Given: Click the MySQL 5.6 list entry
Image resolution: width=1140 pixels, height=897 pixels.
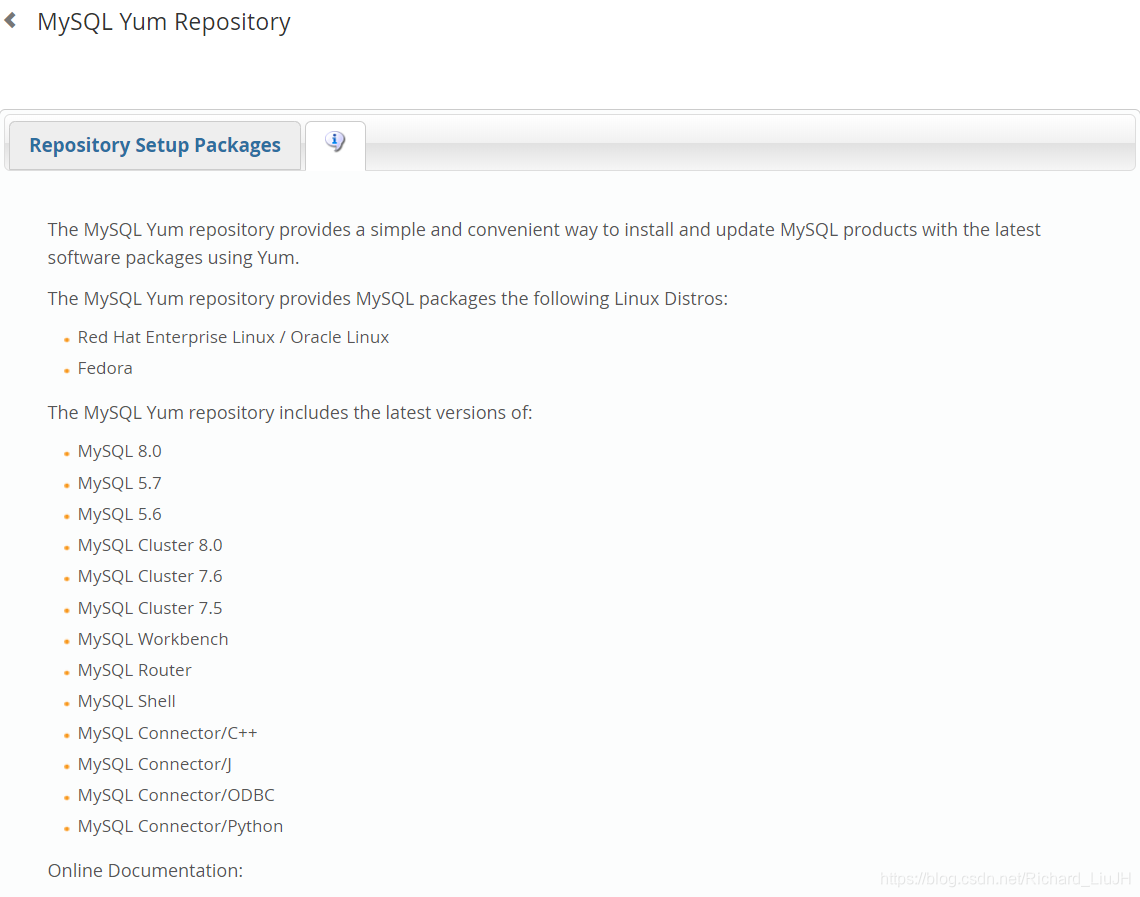Looking at the screenshot, I should pos(119,515).
